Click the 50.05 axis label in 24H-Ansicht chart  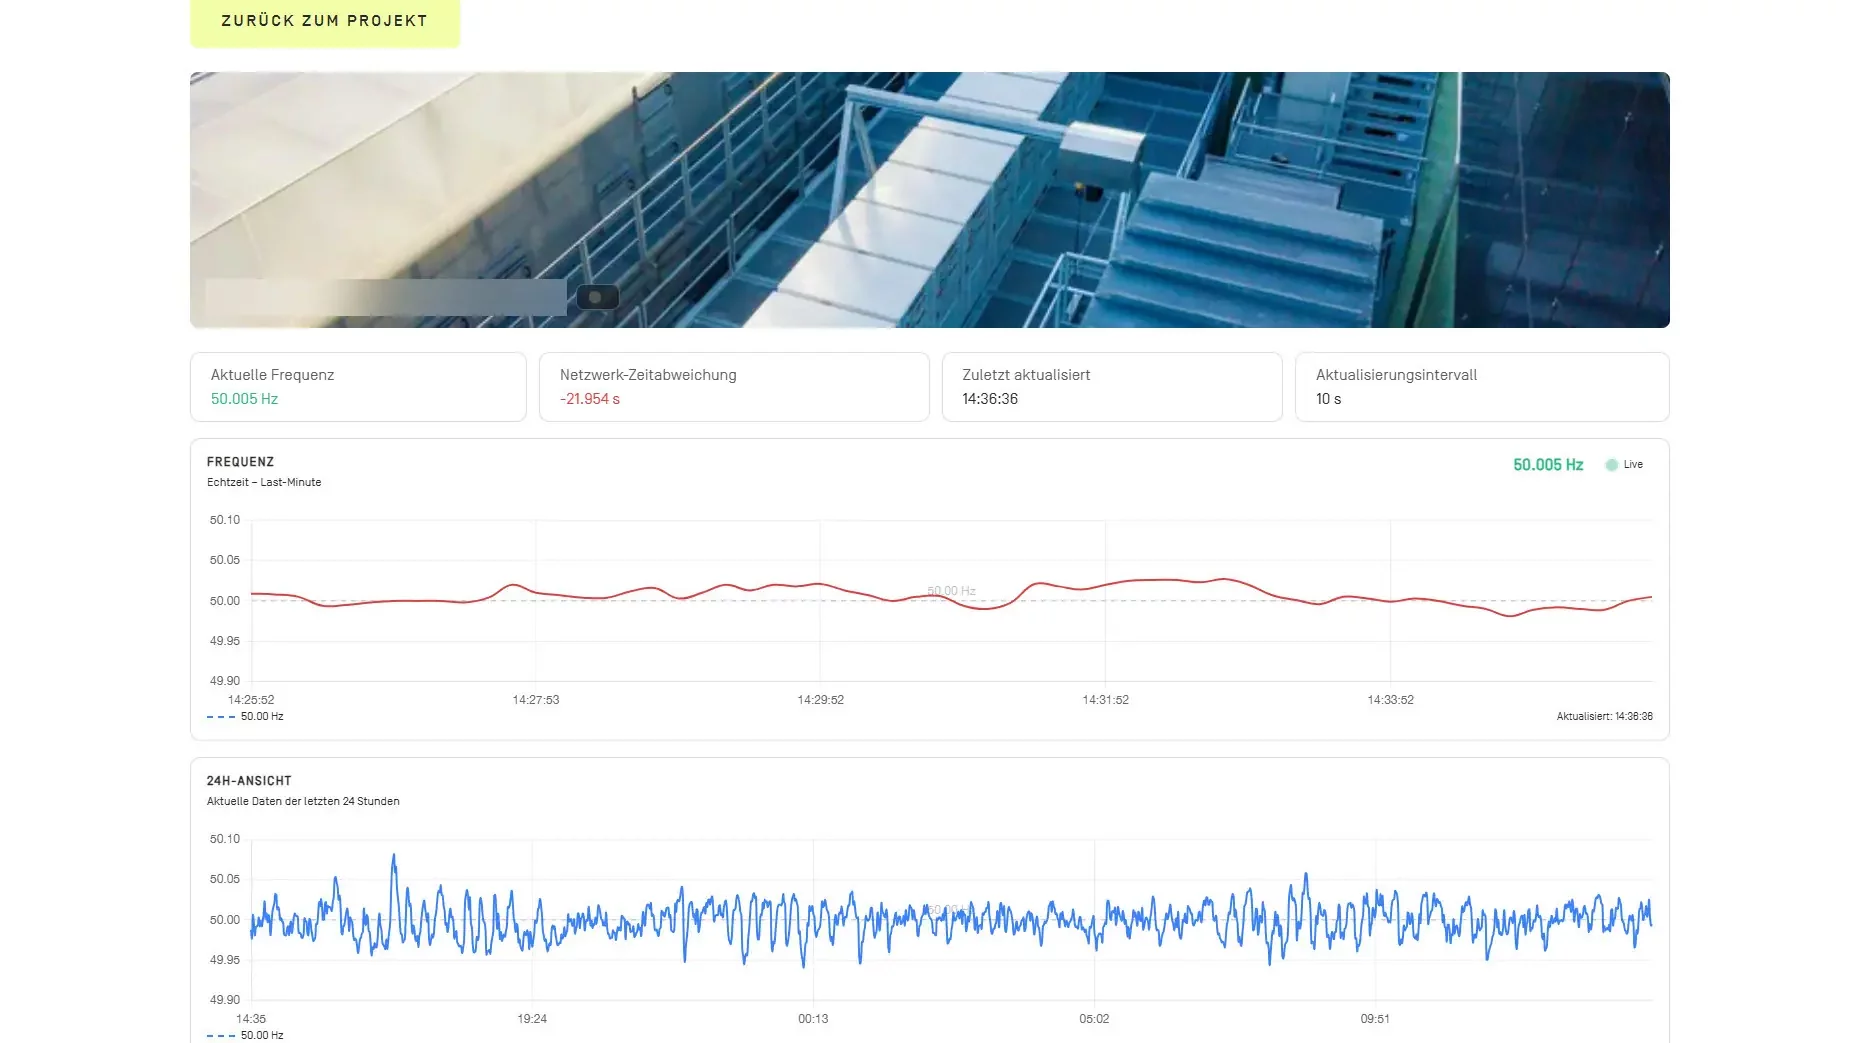click(225, 879)
